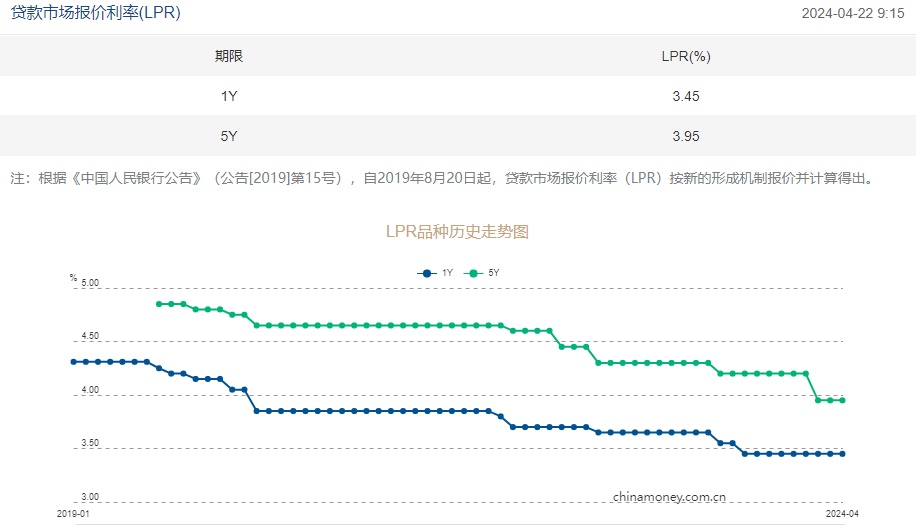Click the LPR(%) column header
The height and width of the screenshot is (525, 916).
(x=686, y=56)
